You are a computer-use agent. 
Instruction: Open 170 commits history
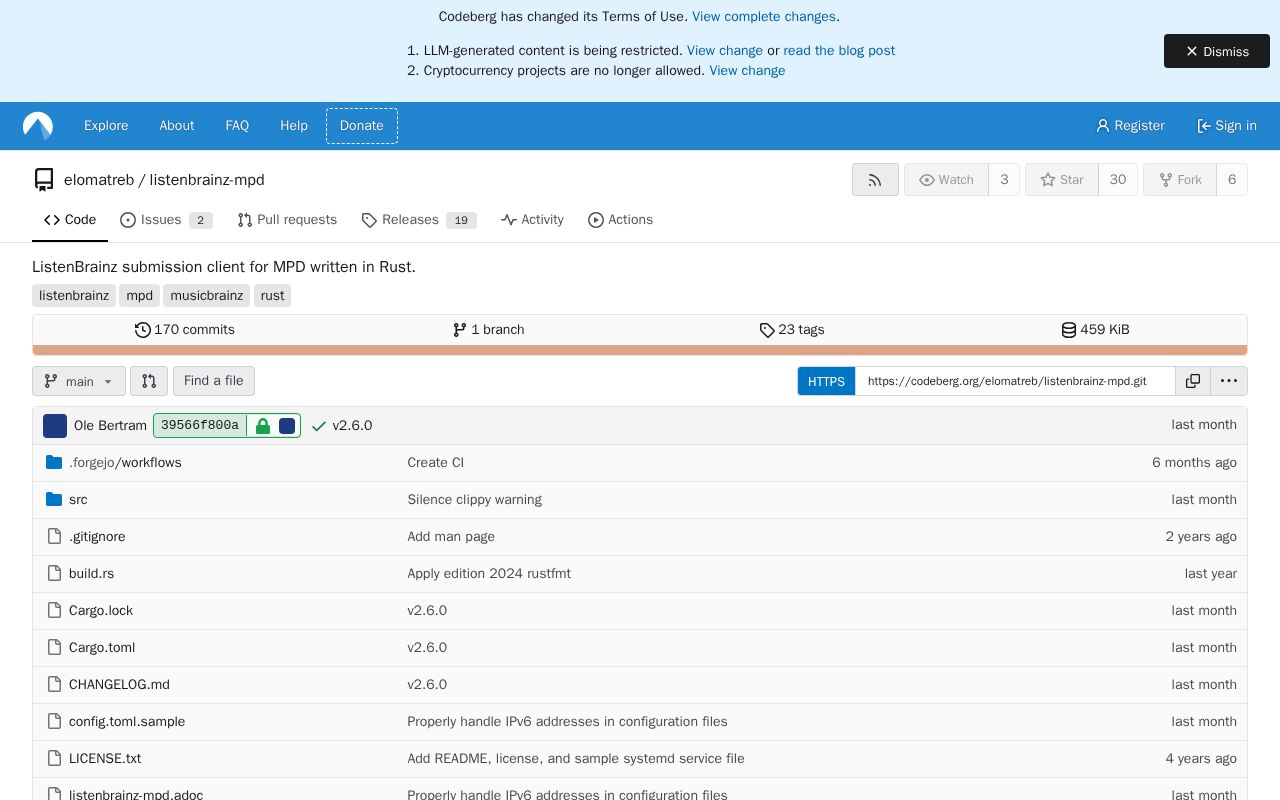185,330
